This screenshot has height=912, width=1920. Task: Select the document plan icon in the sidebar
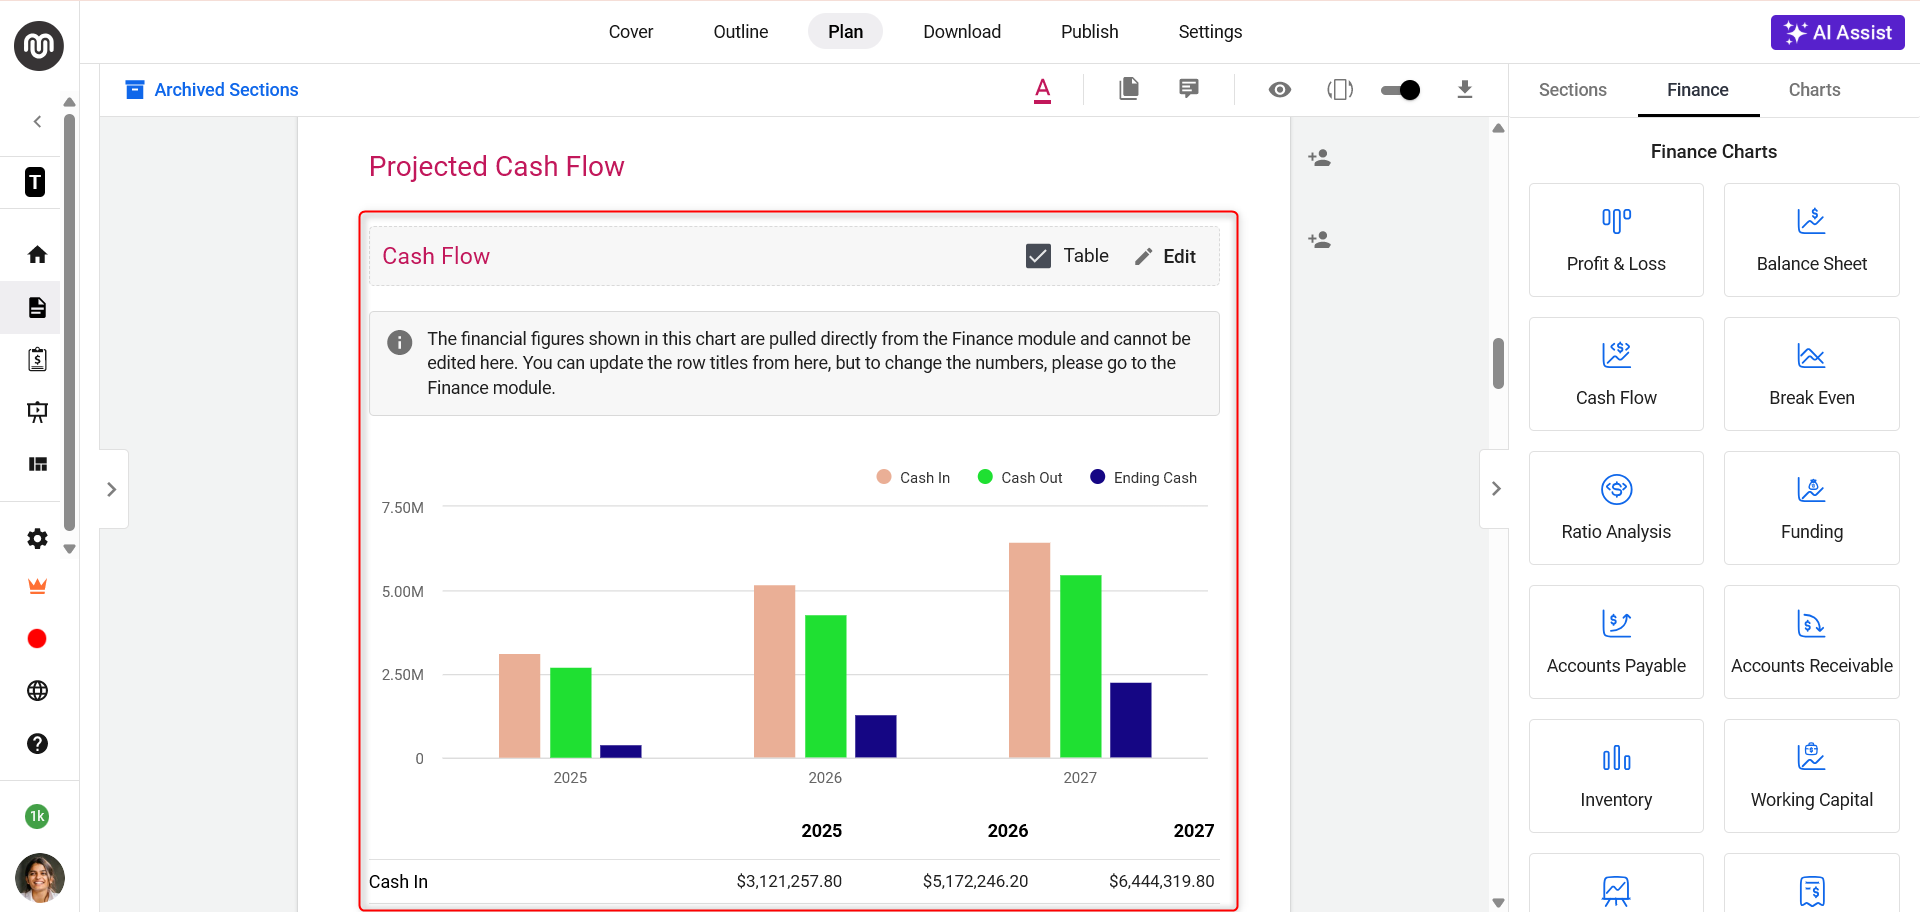[x=37, y=307]
